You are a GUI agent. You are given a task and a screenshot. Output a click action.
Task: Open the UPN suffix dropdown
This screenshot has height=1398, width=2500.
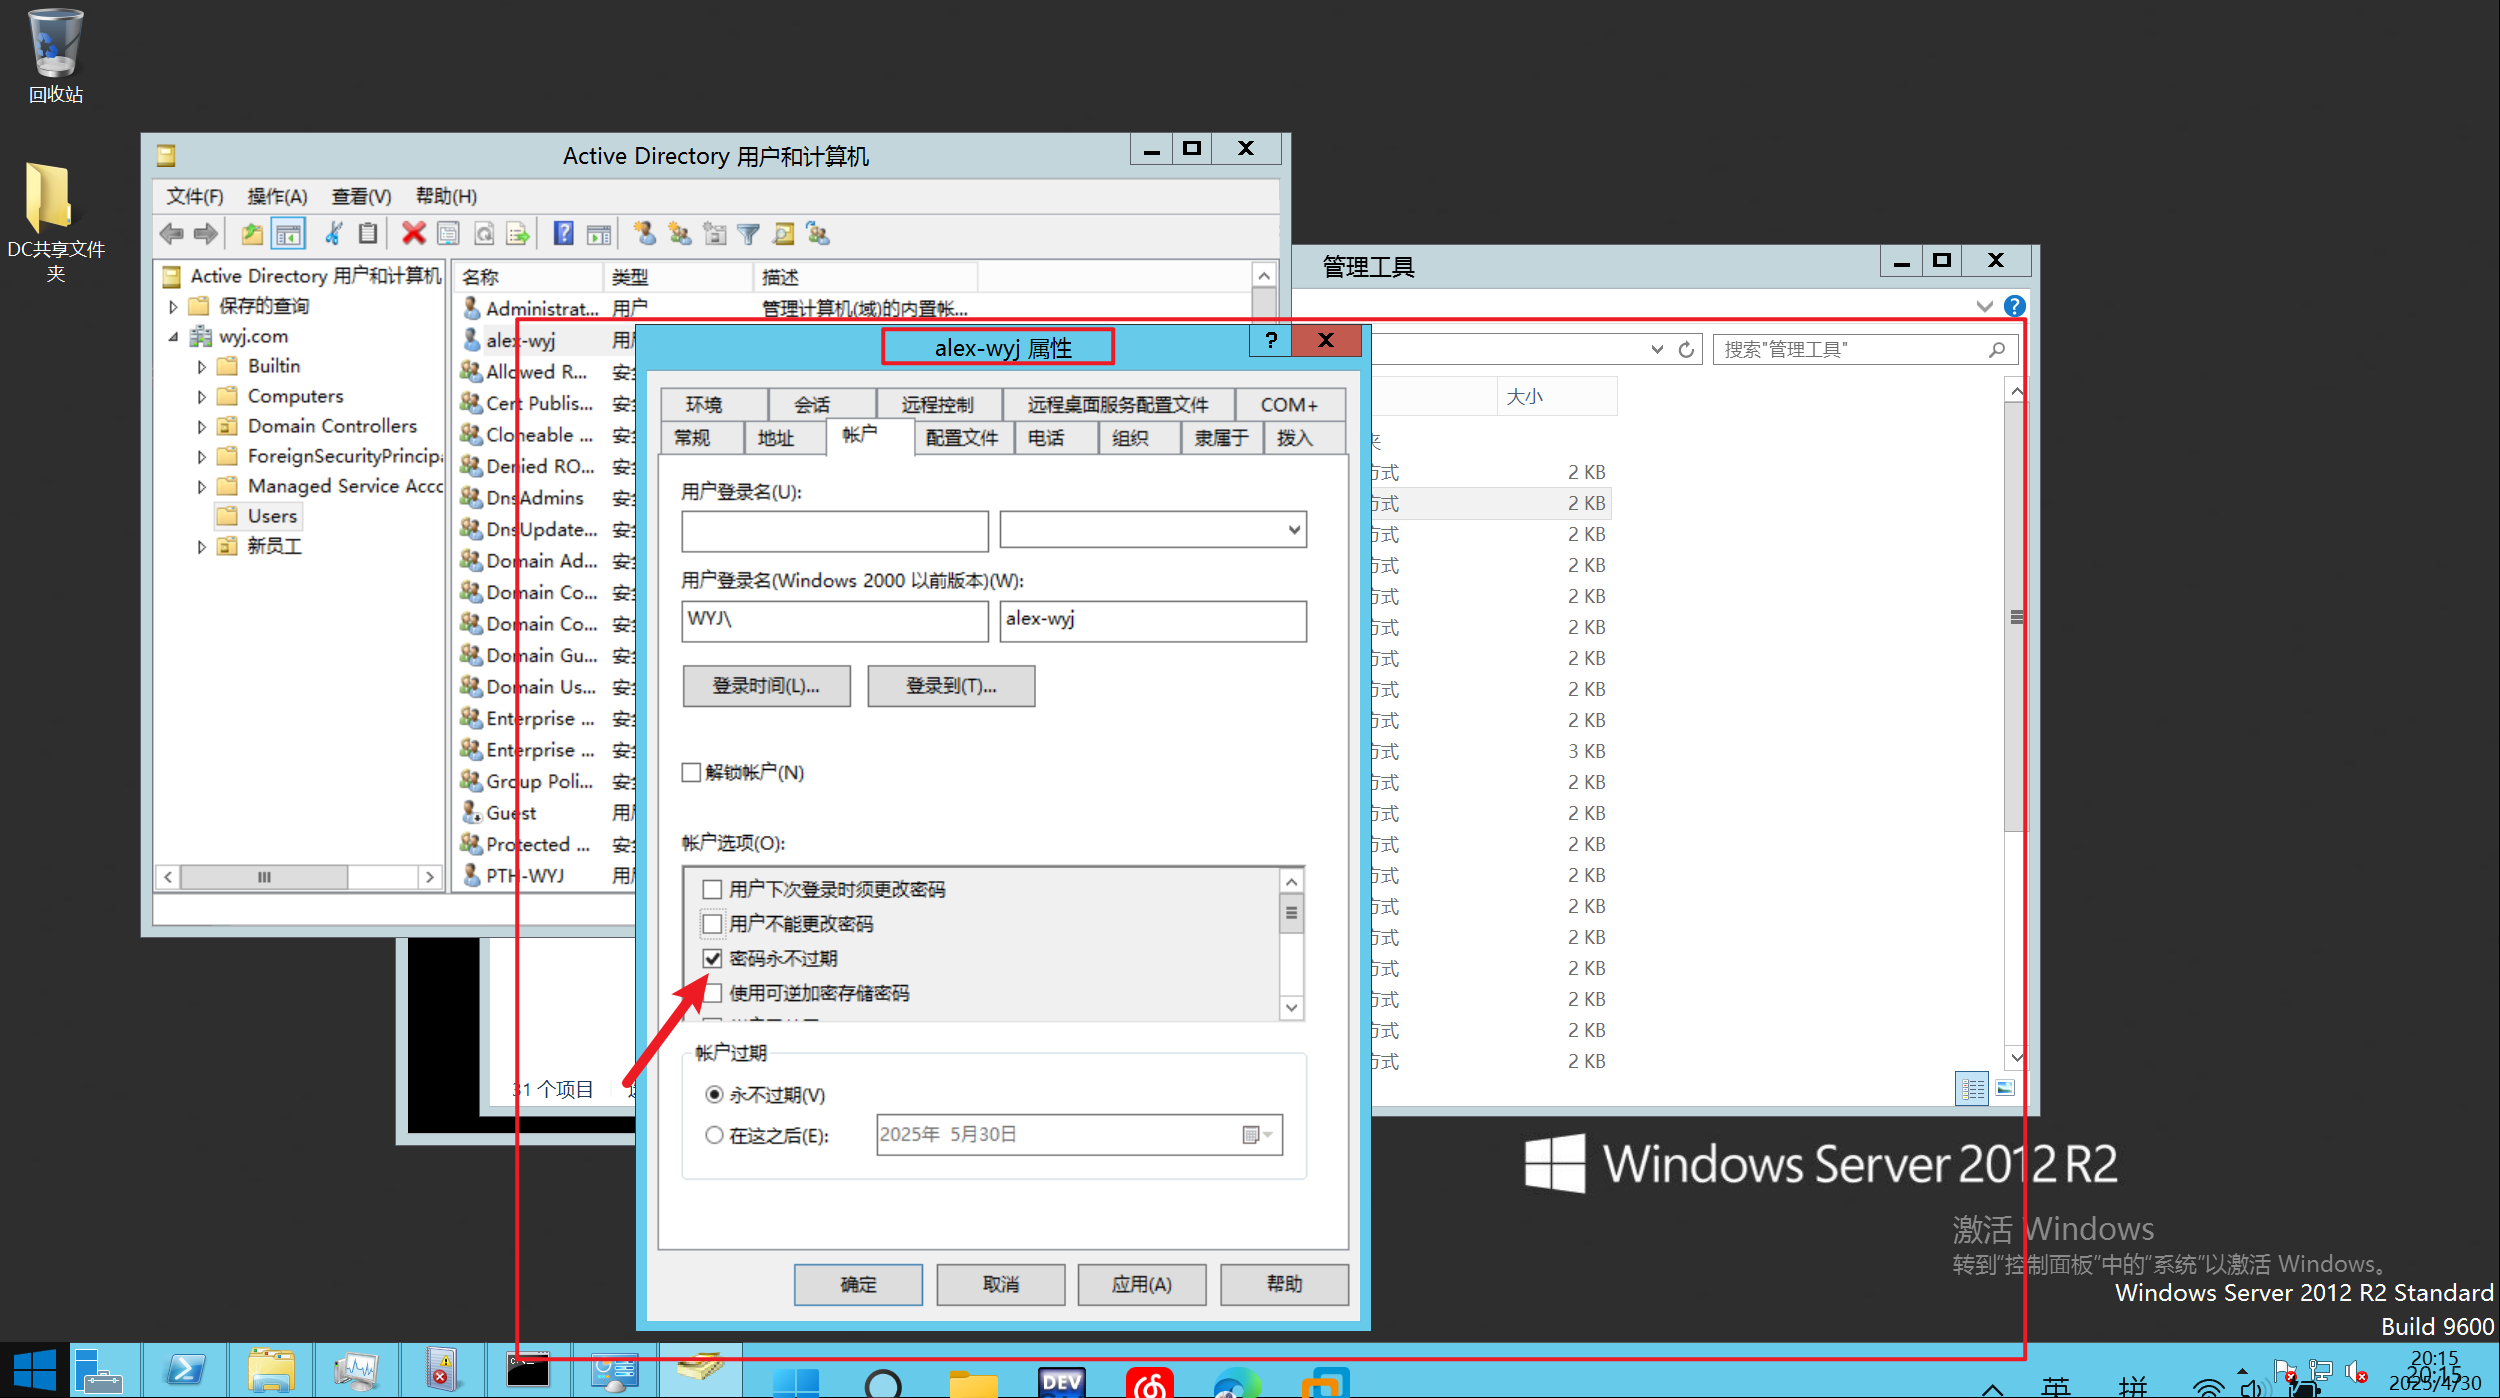pos(1294,530)
